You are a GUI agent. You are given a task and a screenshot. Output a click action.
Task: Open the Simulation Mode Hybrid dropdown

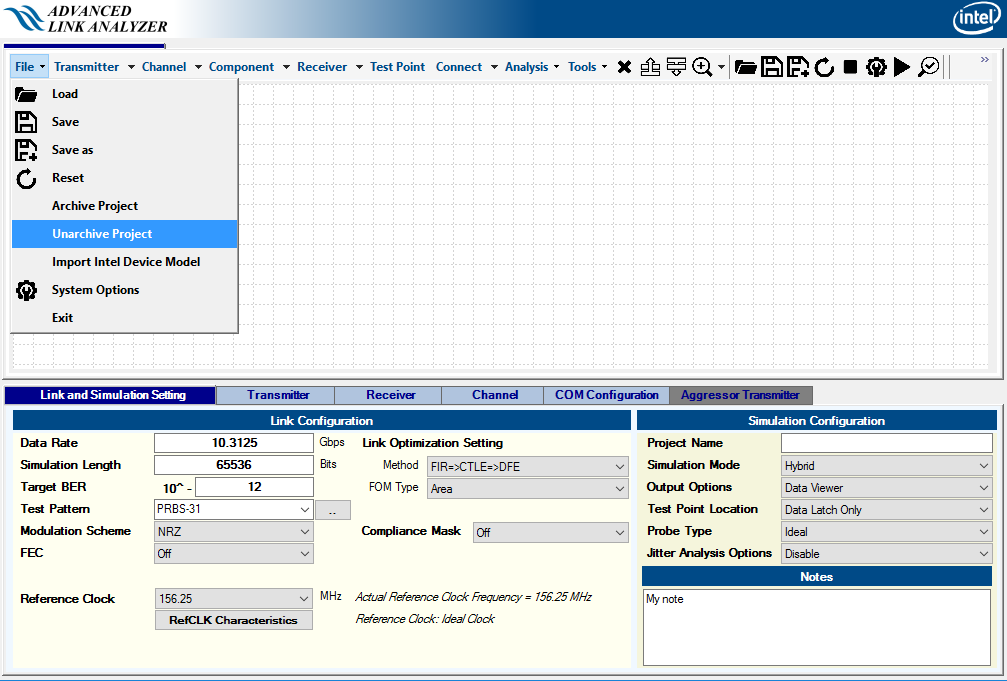pyautogui.click(x=887, y=465)
